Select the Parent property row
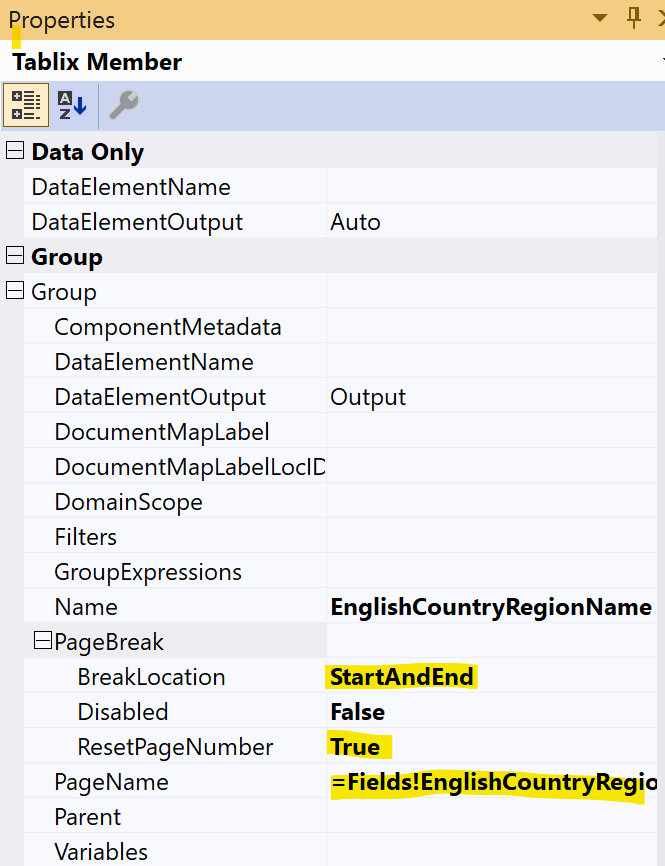The height and width of the screenshot is (866, 665). pos(340,817)
